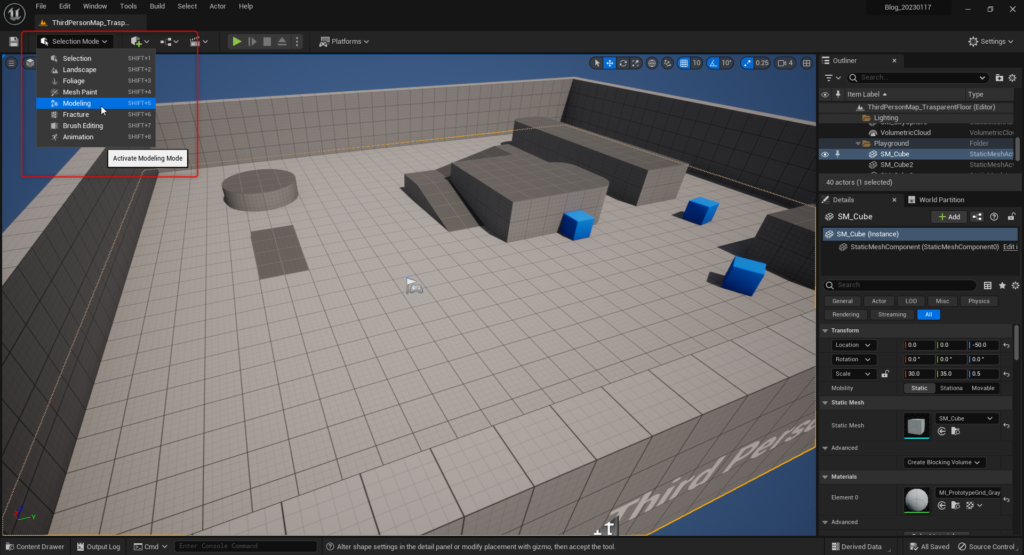Open the viewport hamburger options menu
This screenshot has height=555, width=1024.
11,63
